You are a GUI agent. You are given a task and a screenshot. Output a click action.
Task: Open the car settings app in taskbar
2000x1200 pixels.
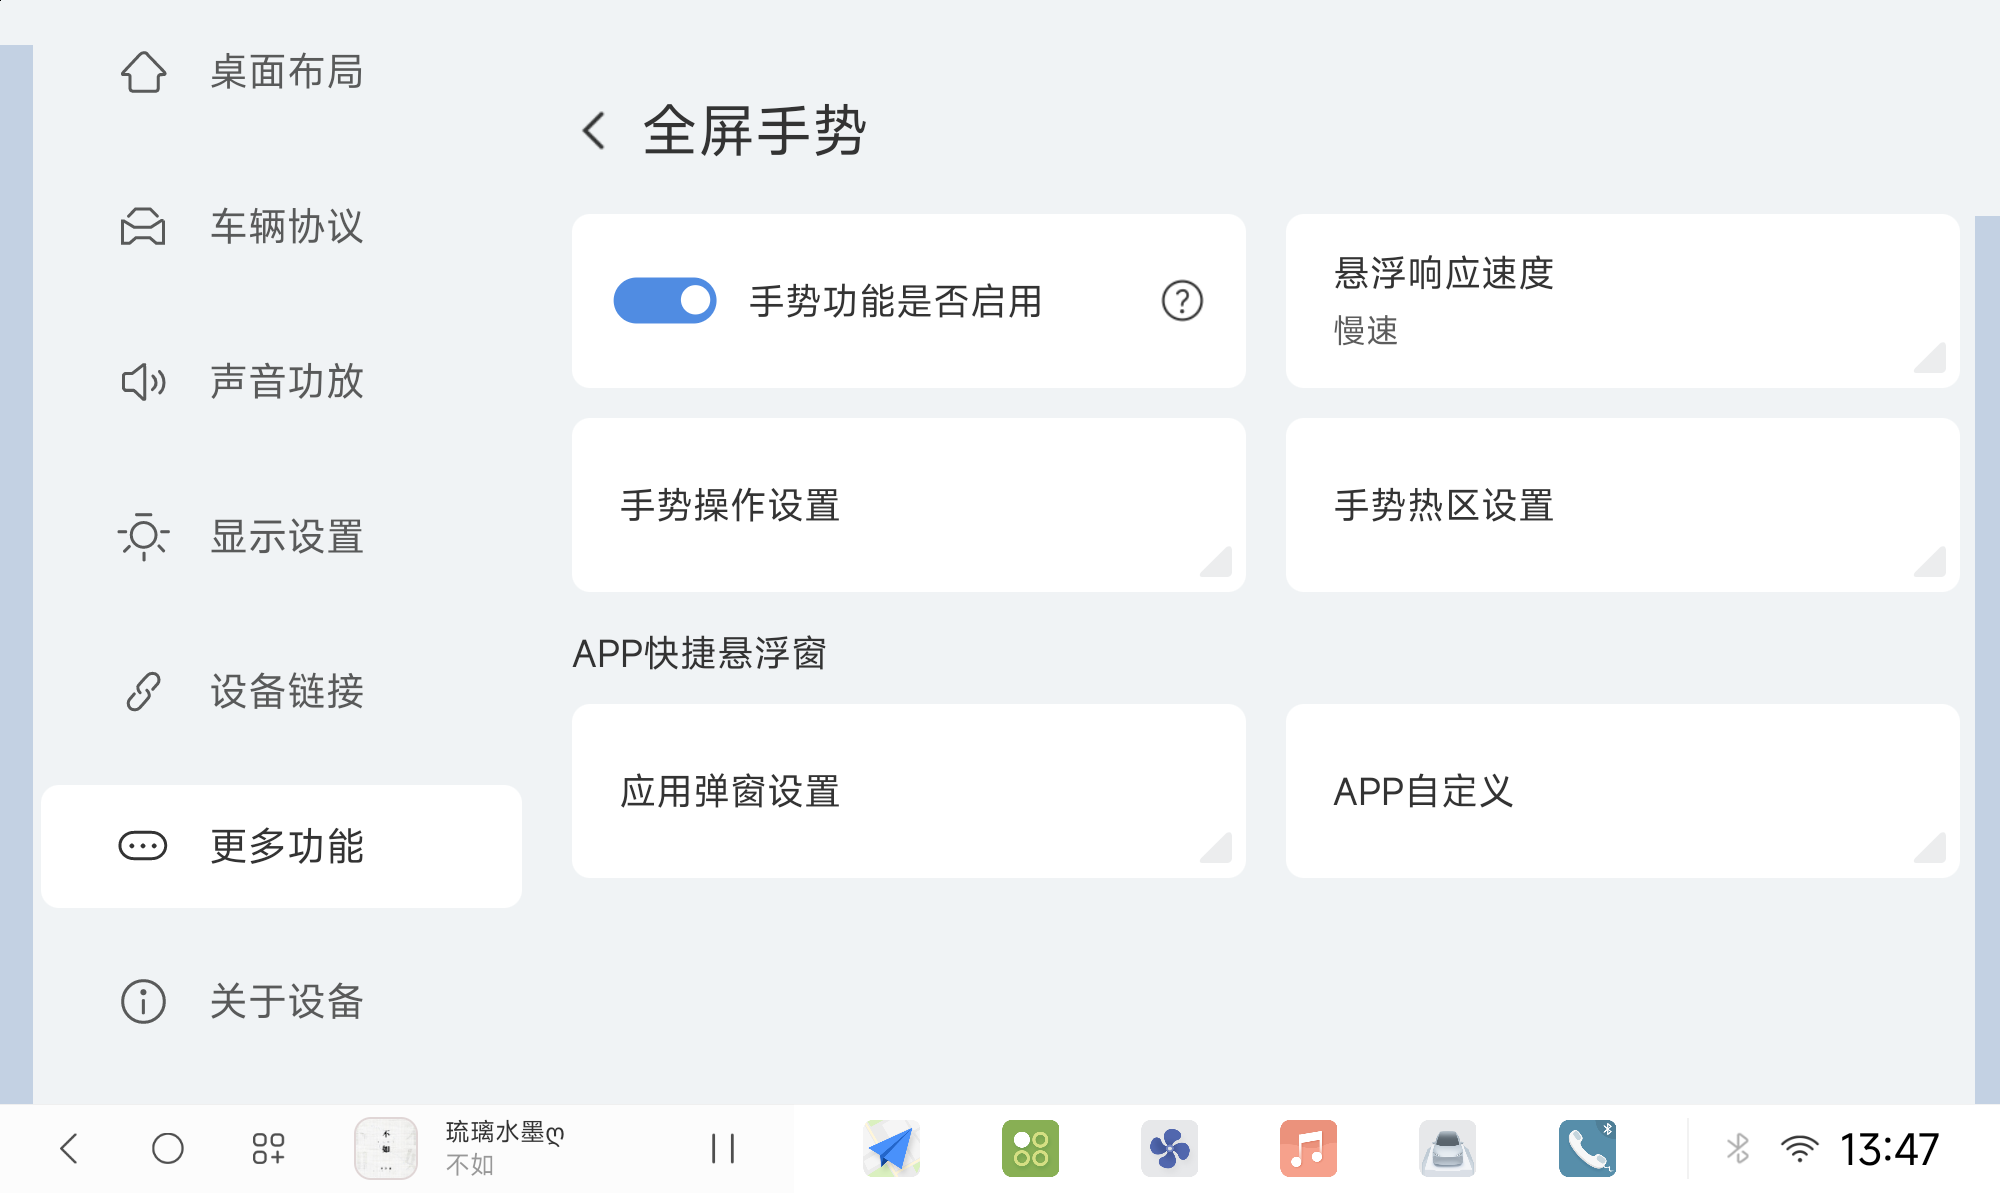point(1448,1147)
